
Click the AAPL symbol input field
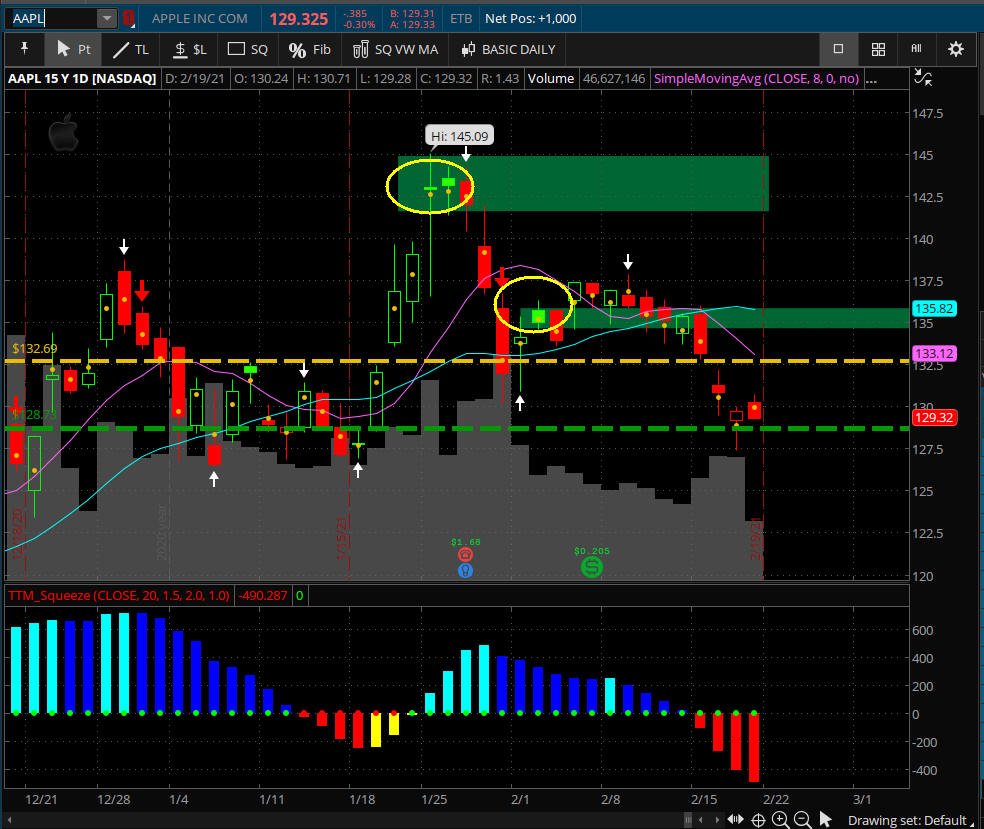pyautogui.click(x=53, y=18)
